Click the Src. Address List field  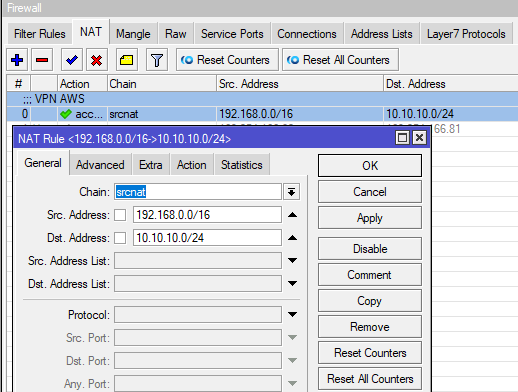[x=198, y=261]
